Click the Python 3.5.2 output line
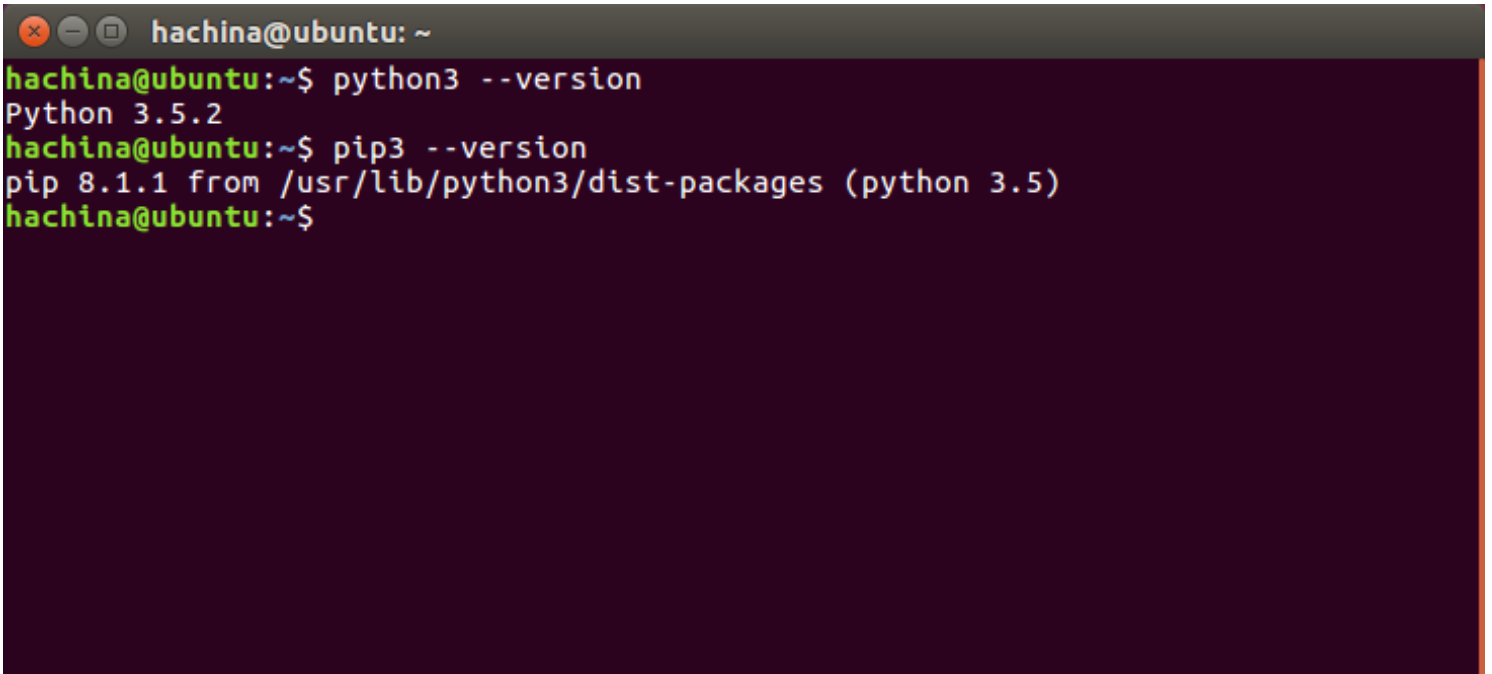Image resolution: width=1492 pixels, height=674 pixels. pos(113,114)
